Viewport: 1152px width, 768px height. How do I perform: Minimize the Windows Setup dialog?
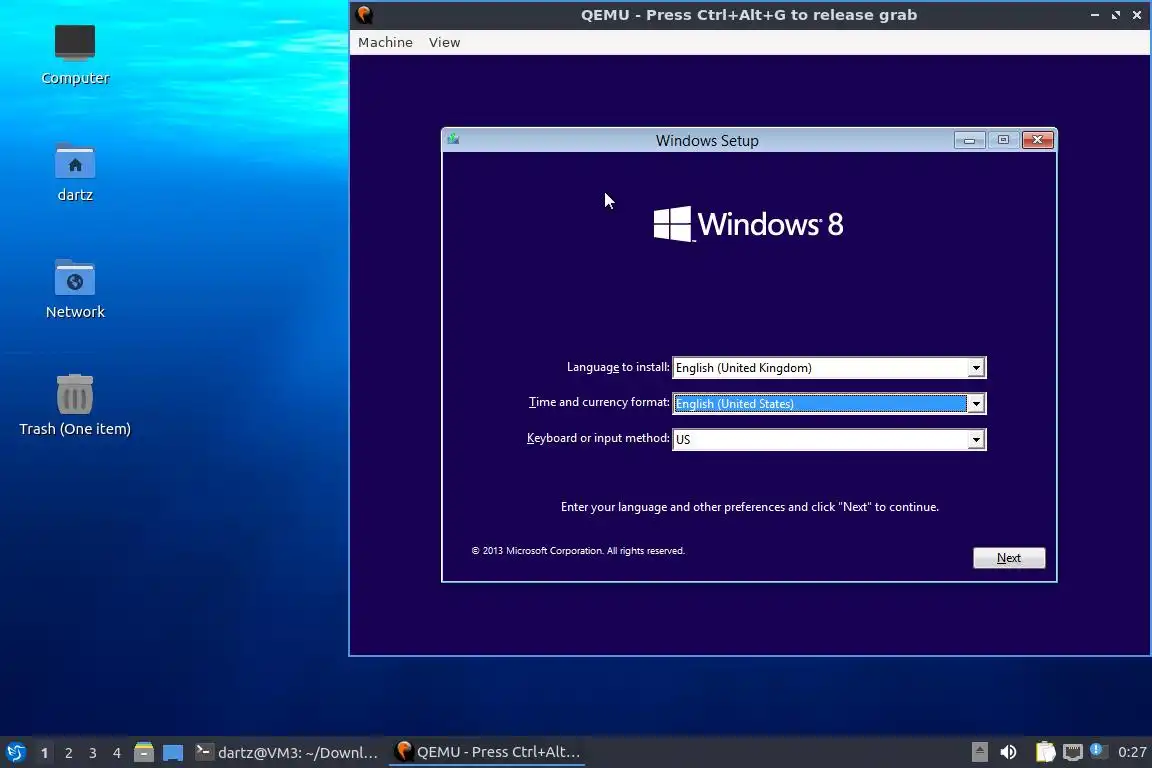coord(969,140)
